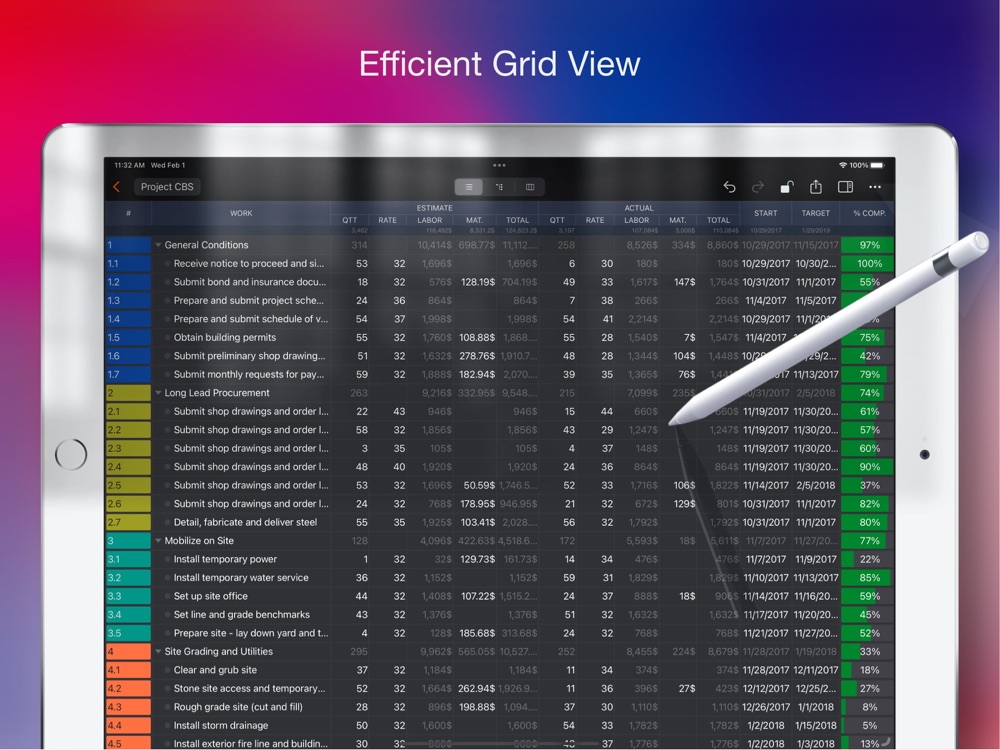
Task: Click the TARGET column header
Action: [x=815, y=213]
